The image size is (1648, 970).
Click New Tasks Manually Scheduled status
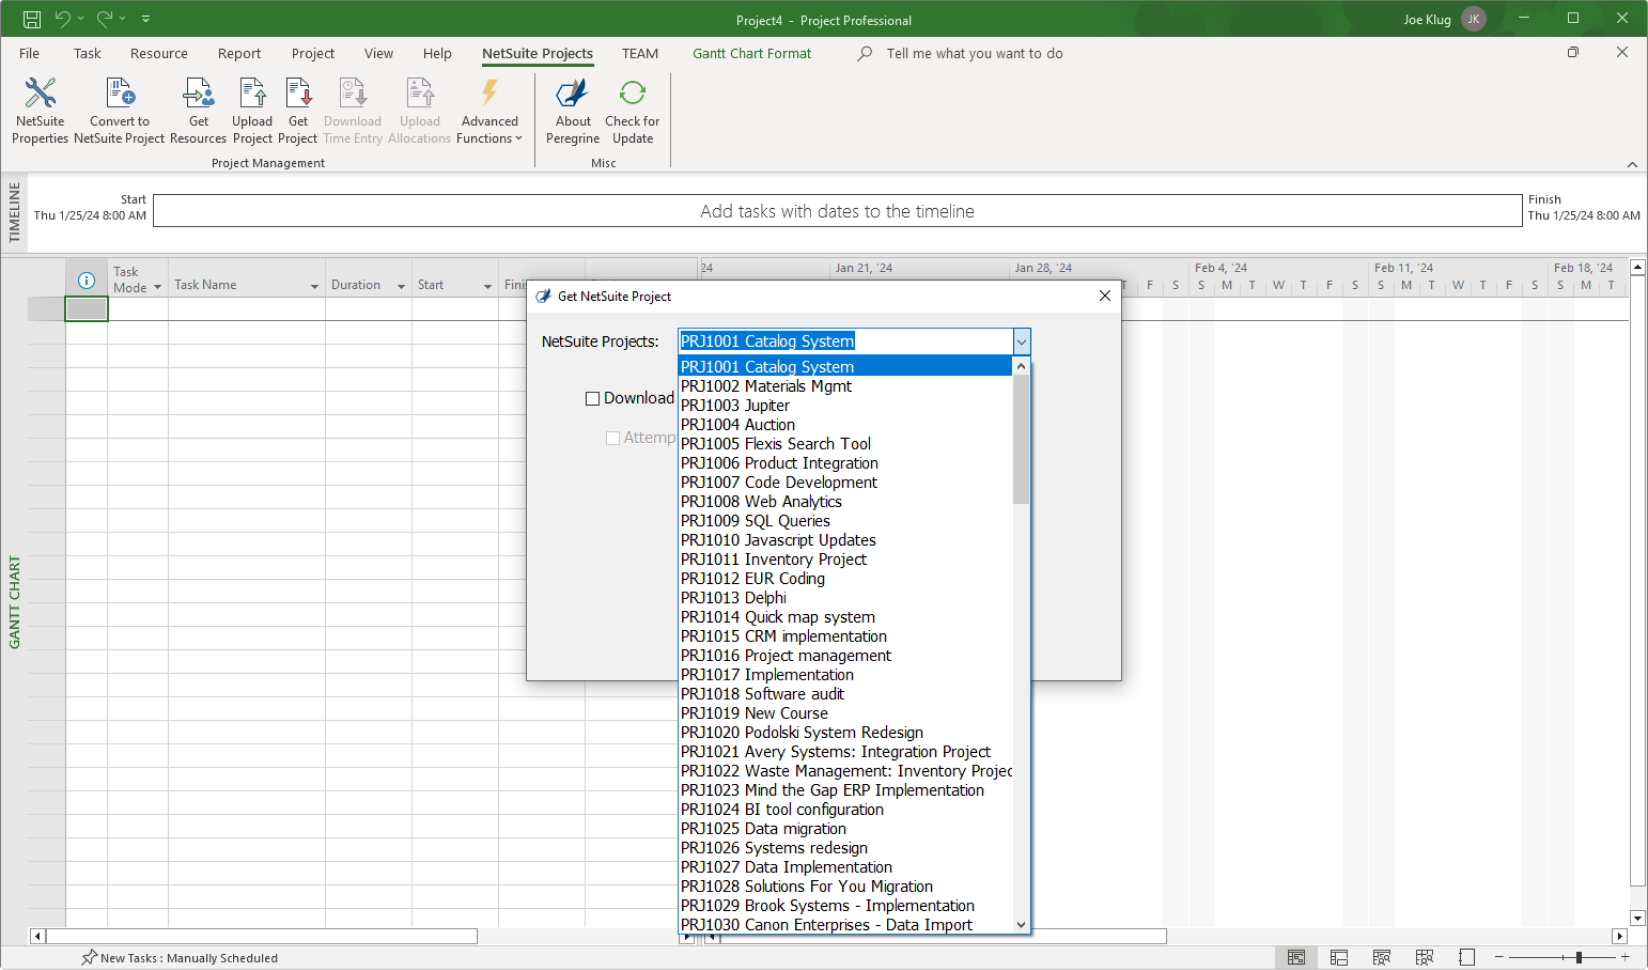(x=180, y=958)
